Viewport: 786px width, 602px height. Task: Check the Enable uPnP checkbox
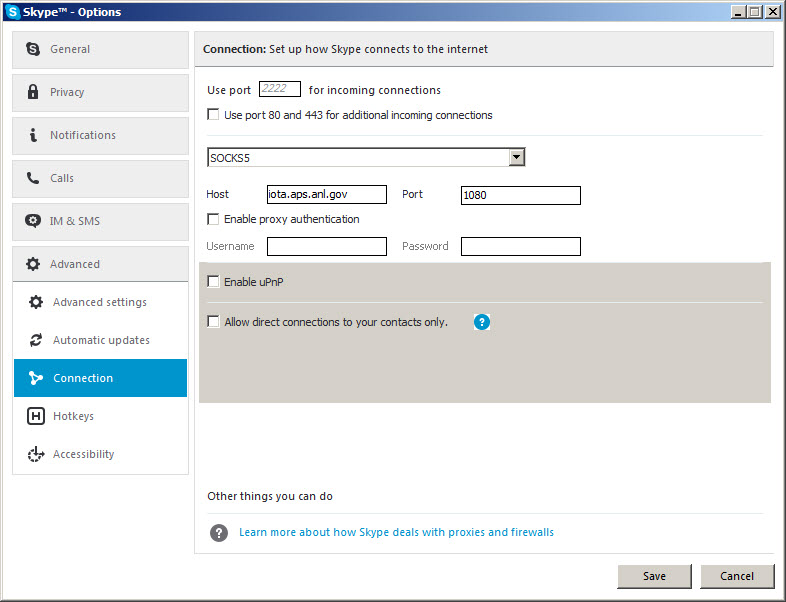coord(213,282)
